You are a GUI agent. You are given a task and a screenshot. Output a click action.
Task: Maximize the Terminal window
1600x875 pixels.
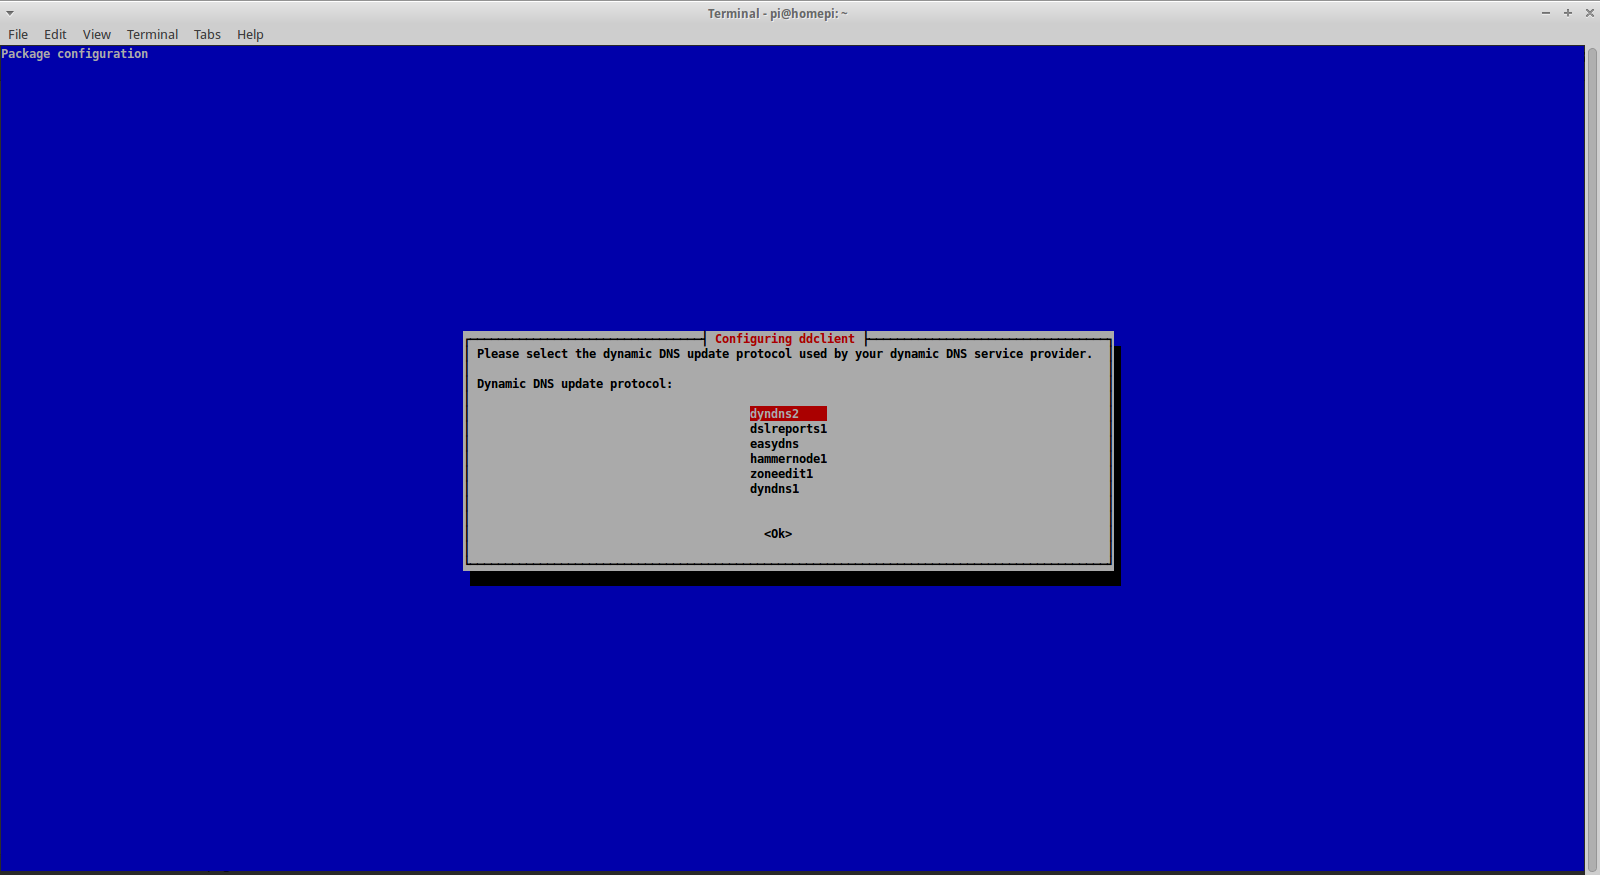[1568, 13]
